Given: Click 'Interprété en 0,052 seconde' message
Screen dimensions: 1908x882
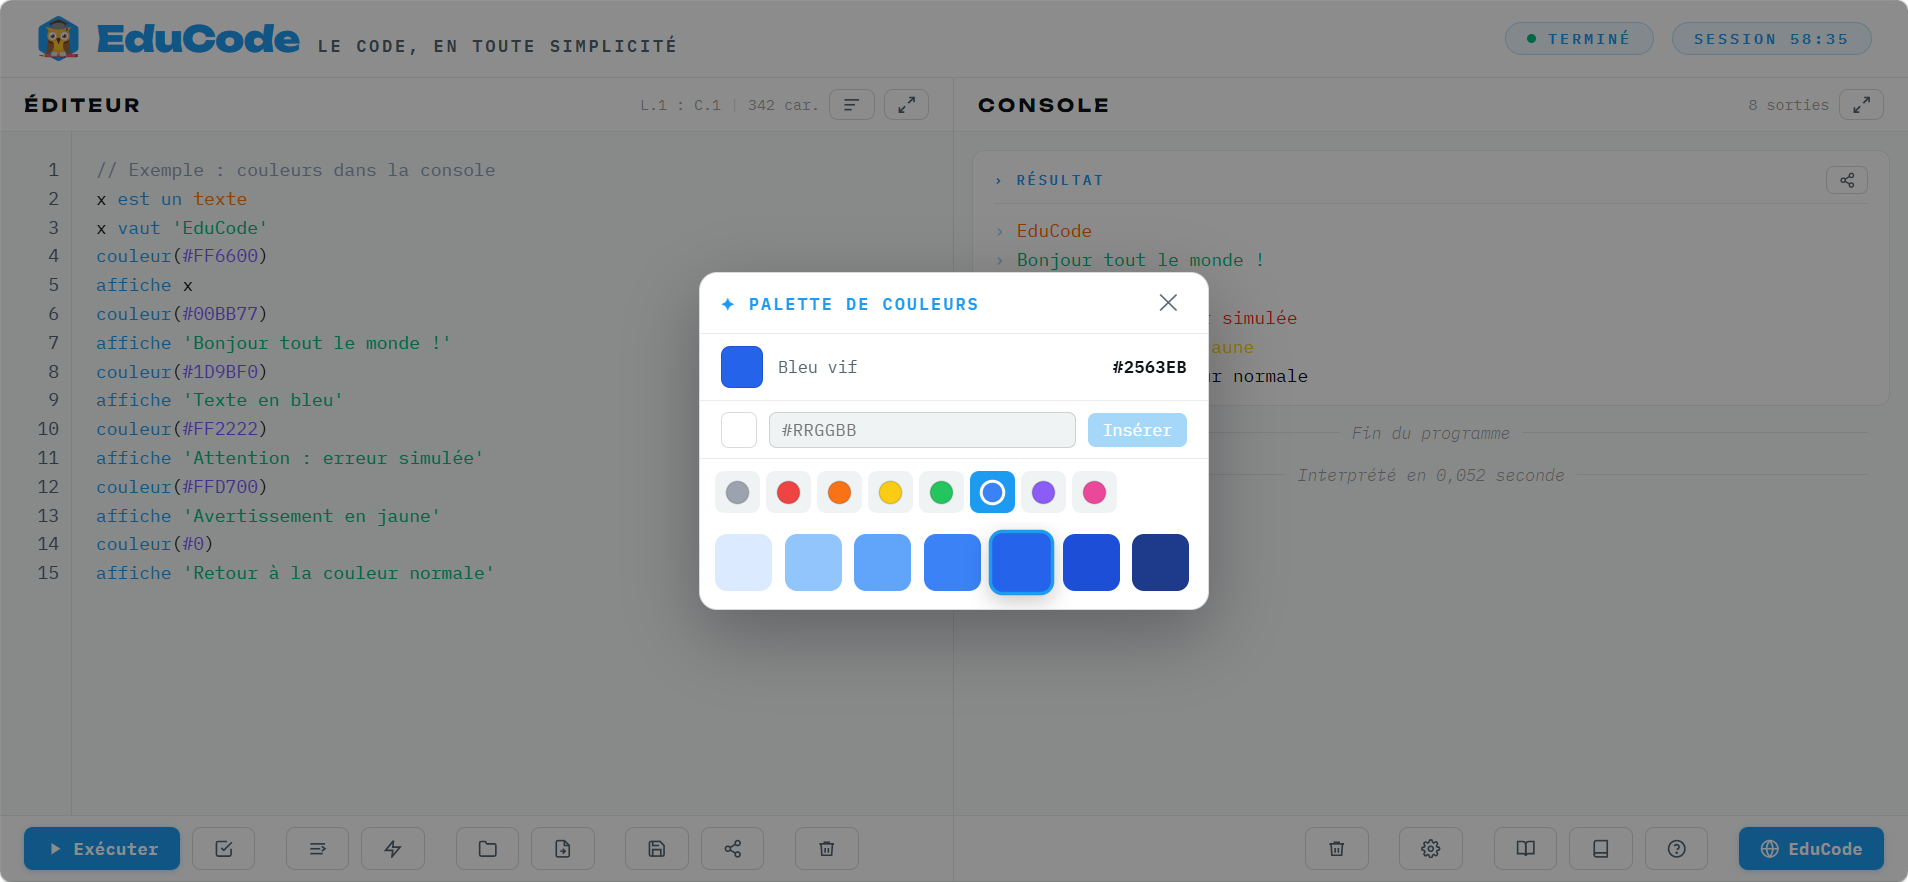Looking at the screenshot, I should pyautogui.click(x=1431, y=475).
